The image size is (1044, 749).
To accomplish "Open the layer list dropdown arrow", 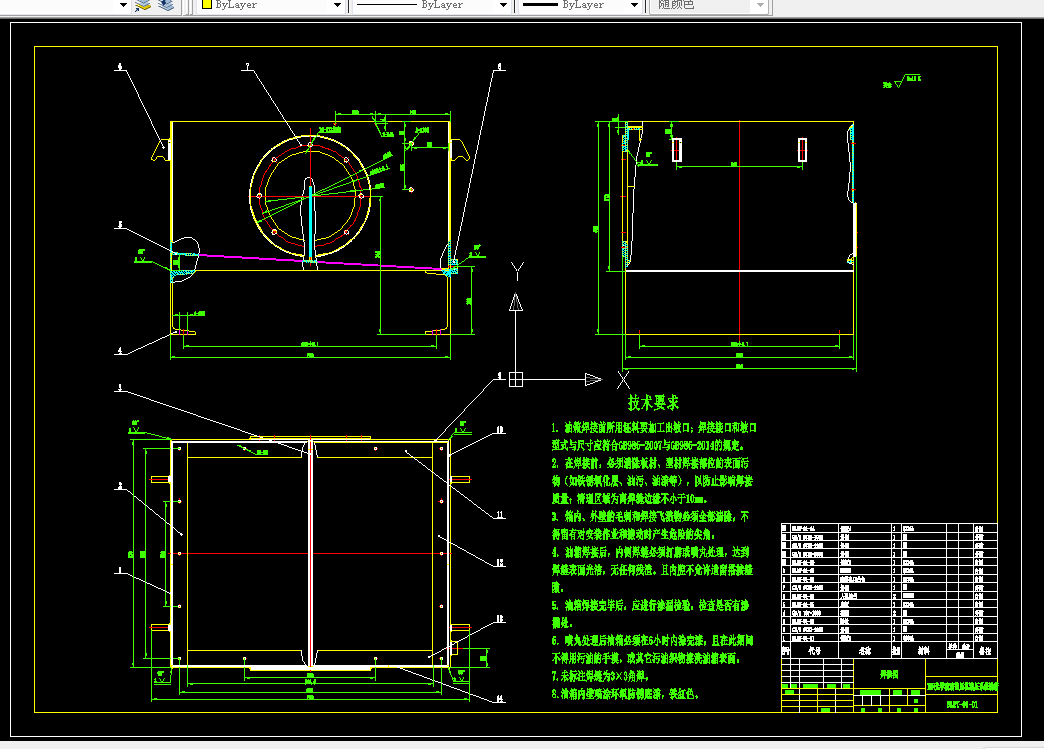I will pos(123,5).
